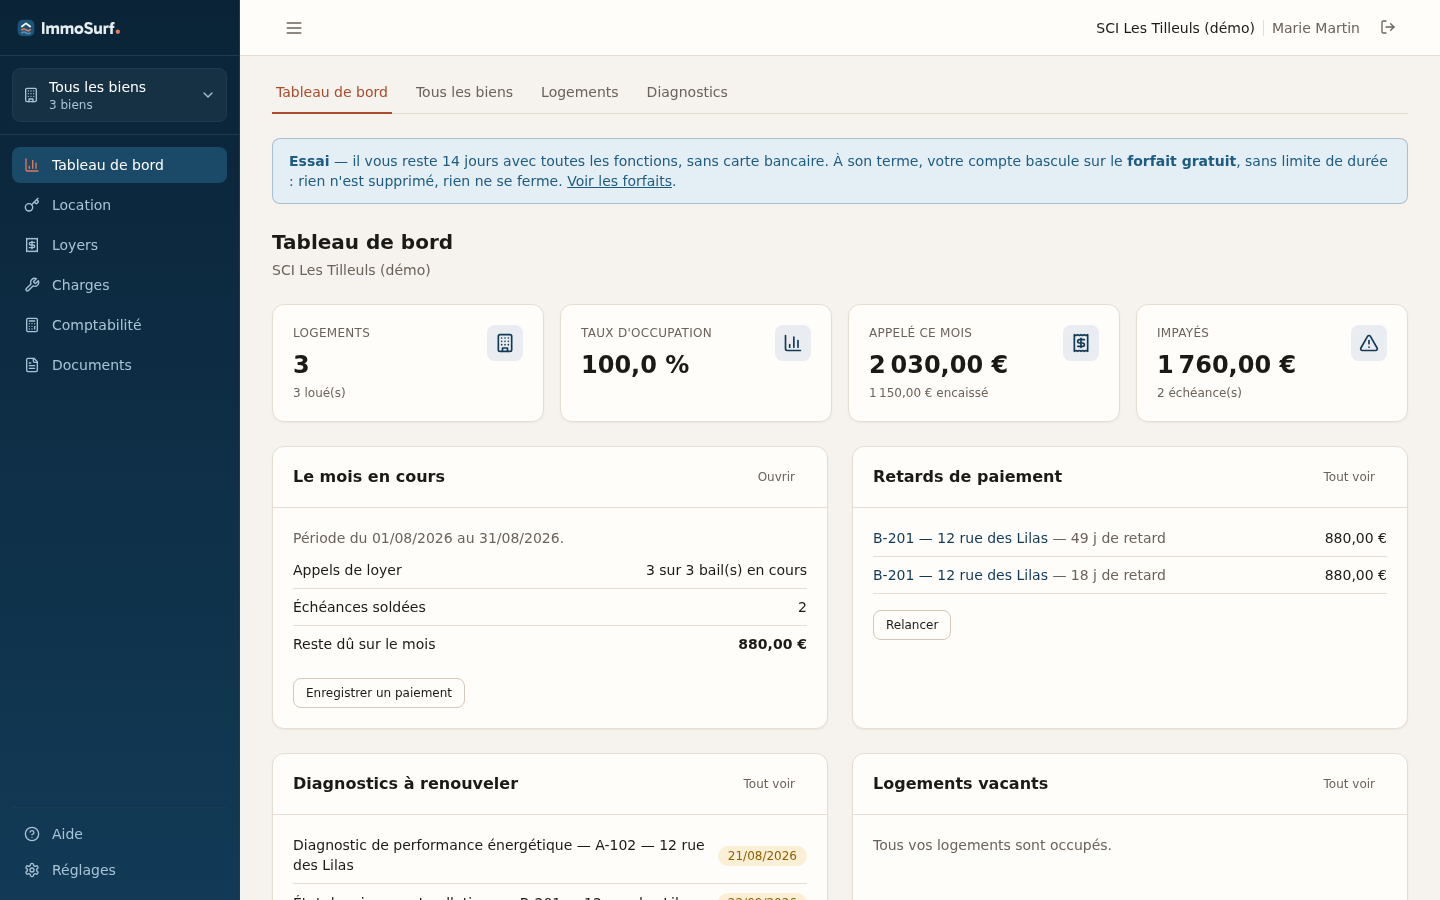
Task: Click the wrench icon beside Charges
Action: pyautogui.click(x=32, y=285)
